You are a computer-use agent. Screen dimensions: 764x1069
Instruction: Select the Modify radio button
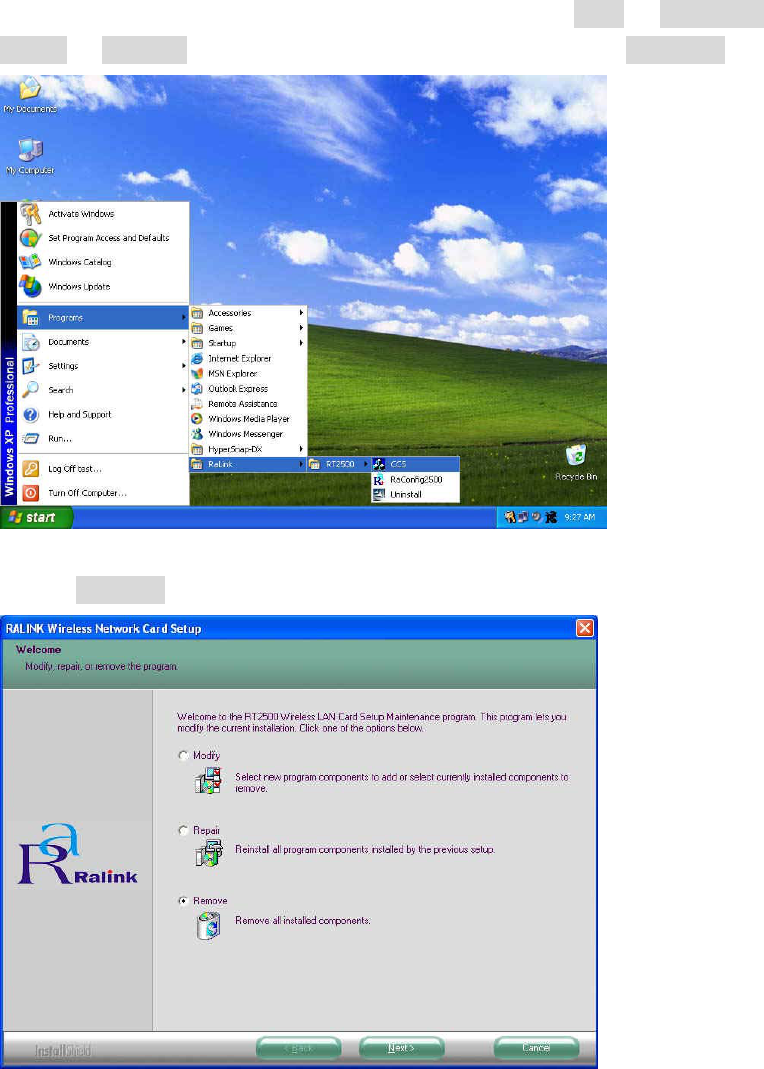(183, 755)
